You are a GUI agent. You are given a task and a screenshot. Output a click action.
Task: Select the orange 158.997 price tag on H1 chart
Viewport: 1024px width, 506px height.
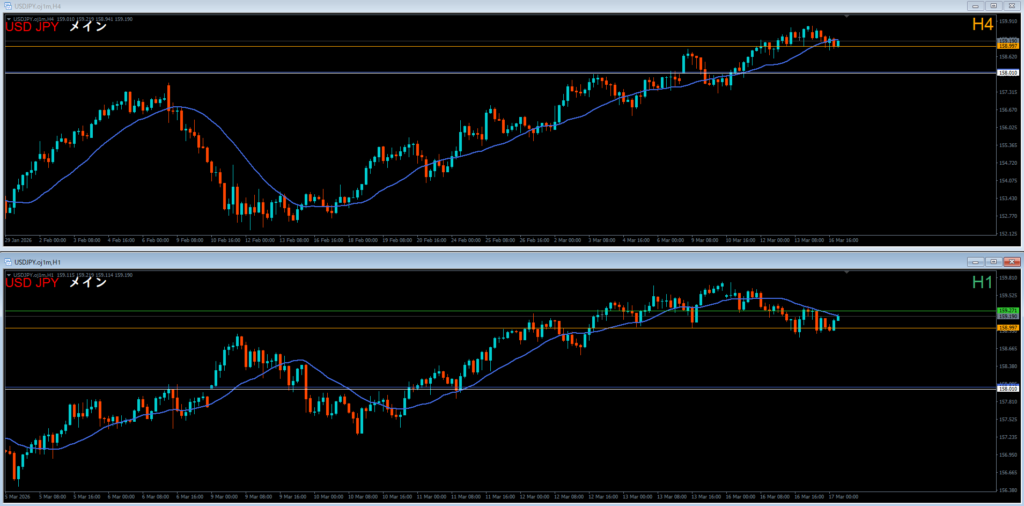click(1007, 328)
